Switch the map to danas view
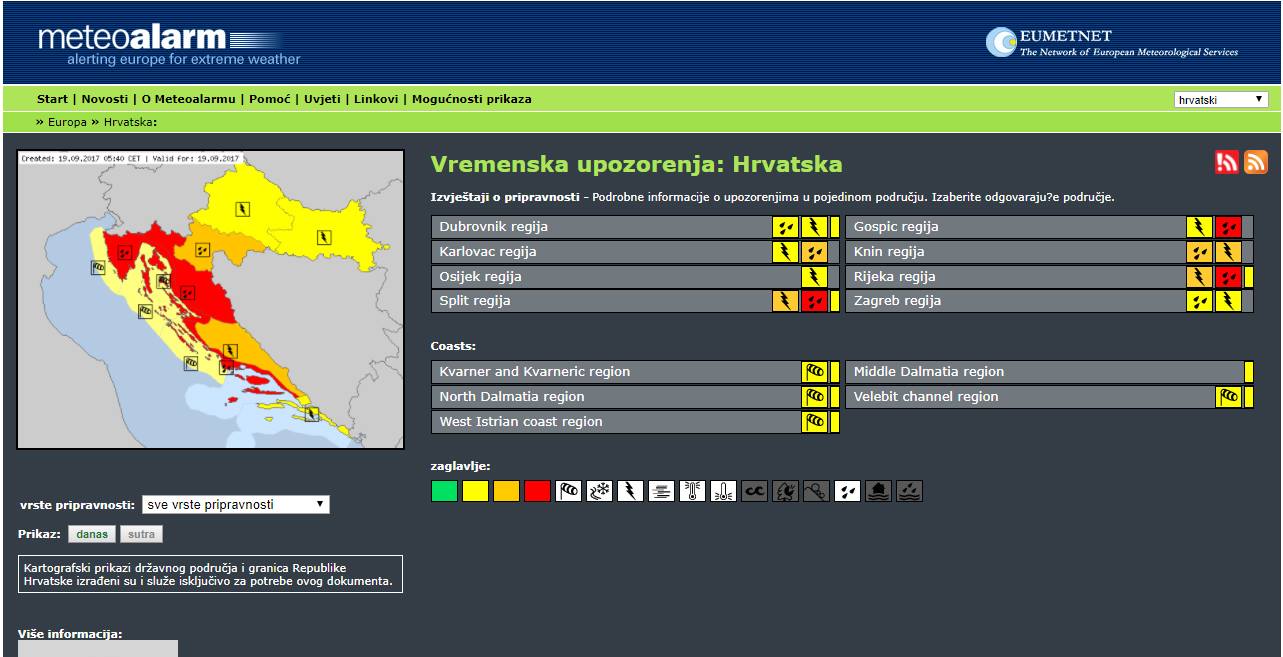Image resolution: width=1283 pixels, height=657 pixels. pos(92,534)
